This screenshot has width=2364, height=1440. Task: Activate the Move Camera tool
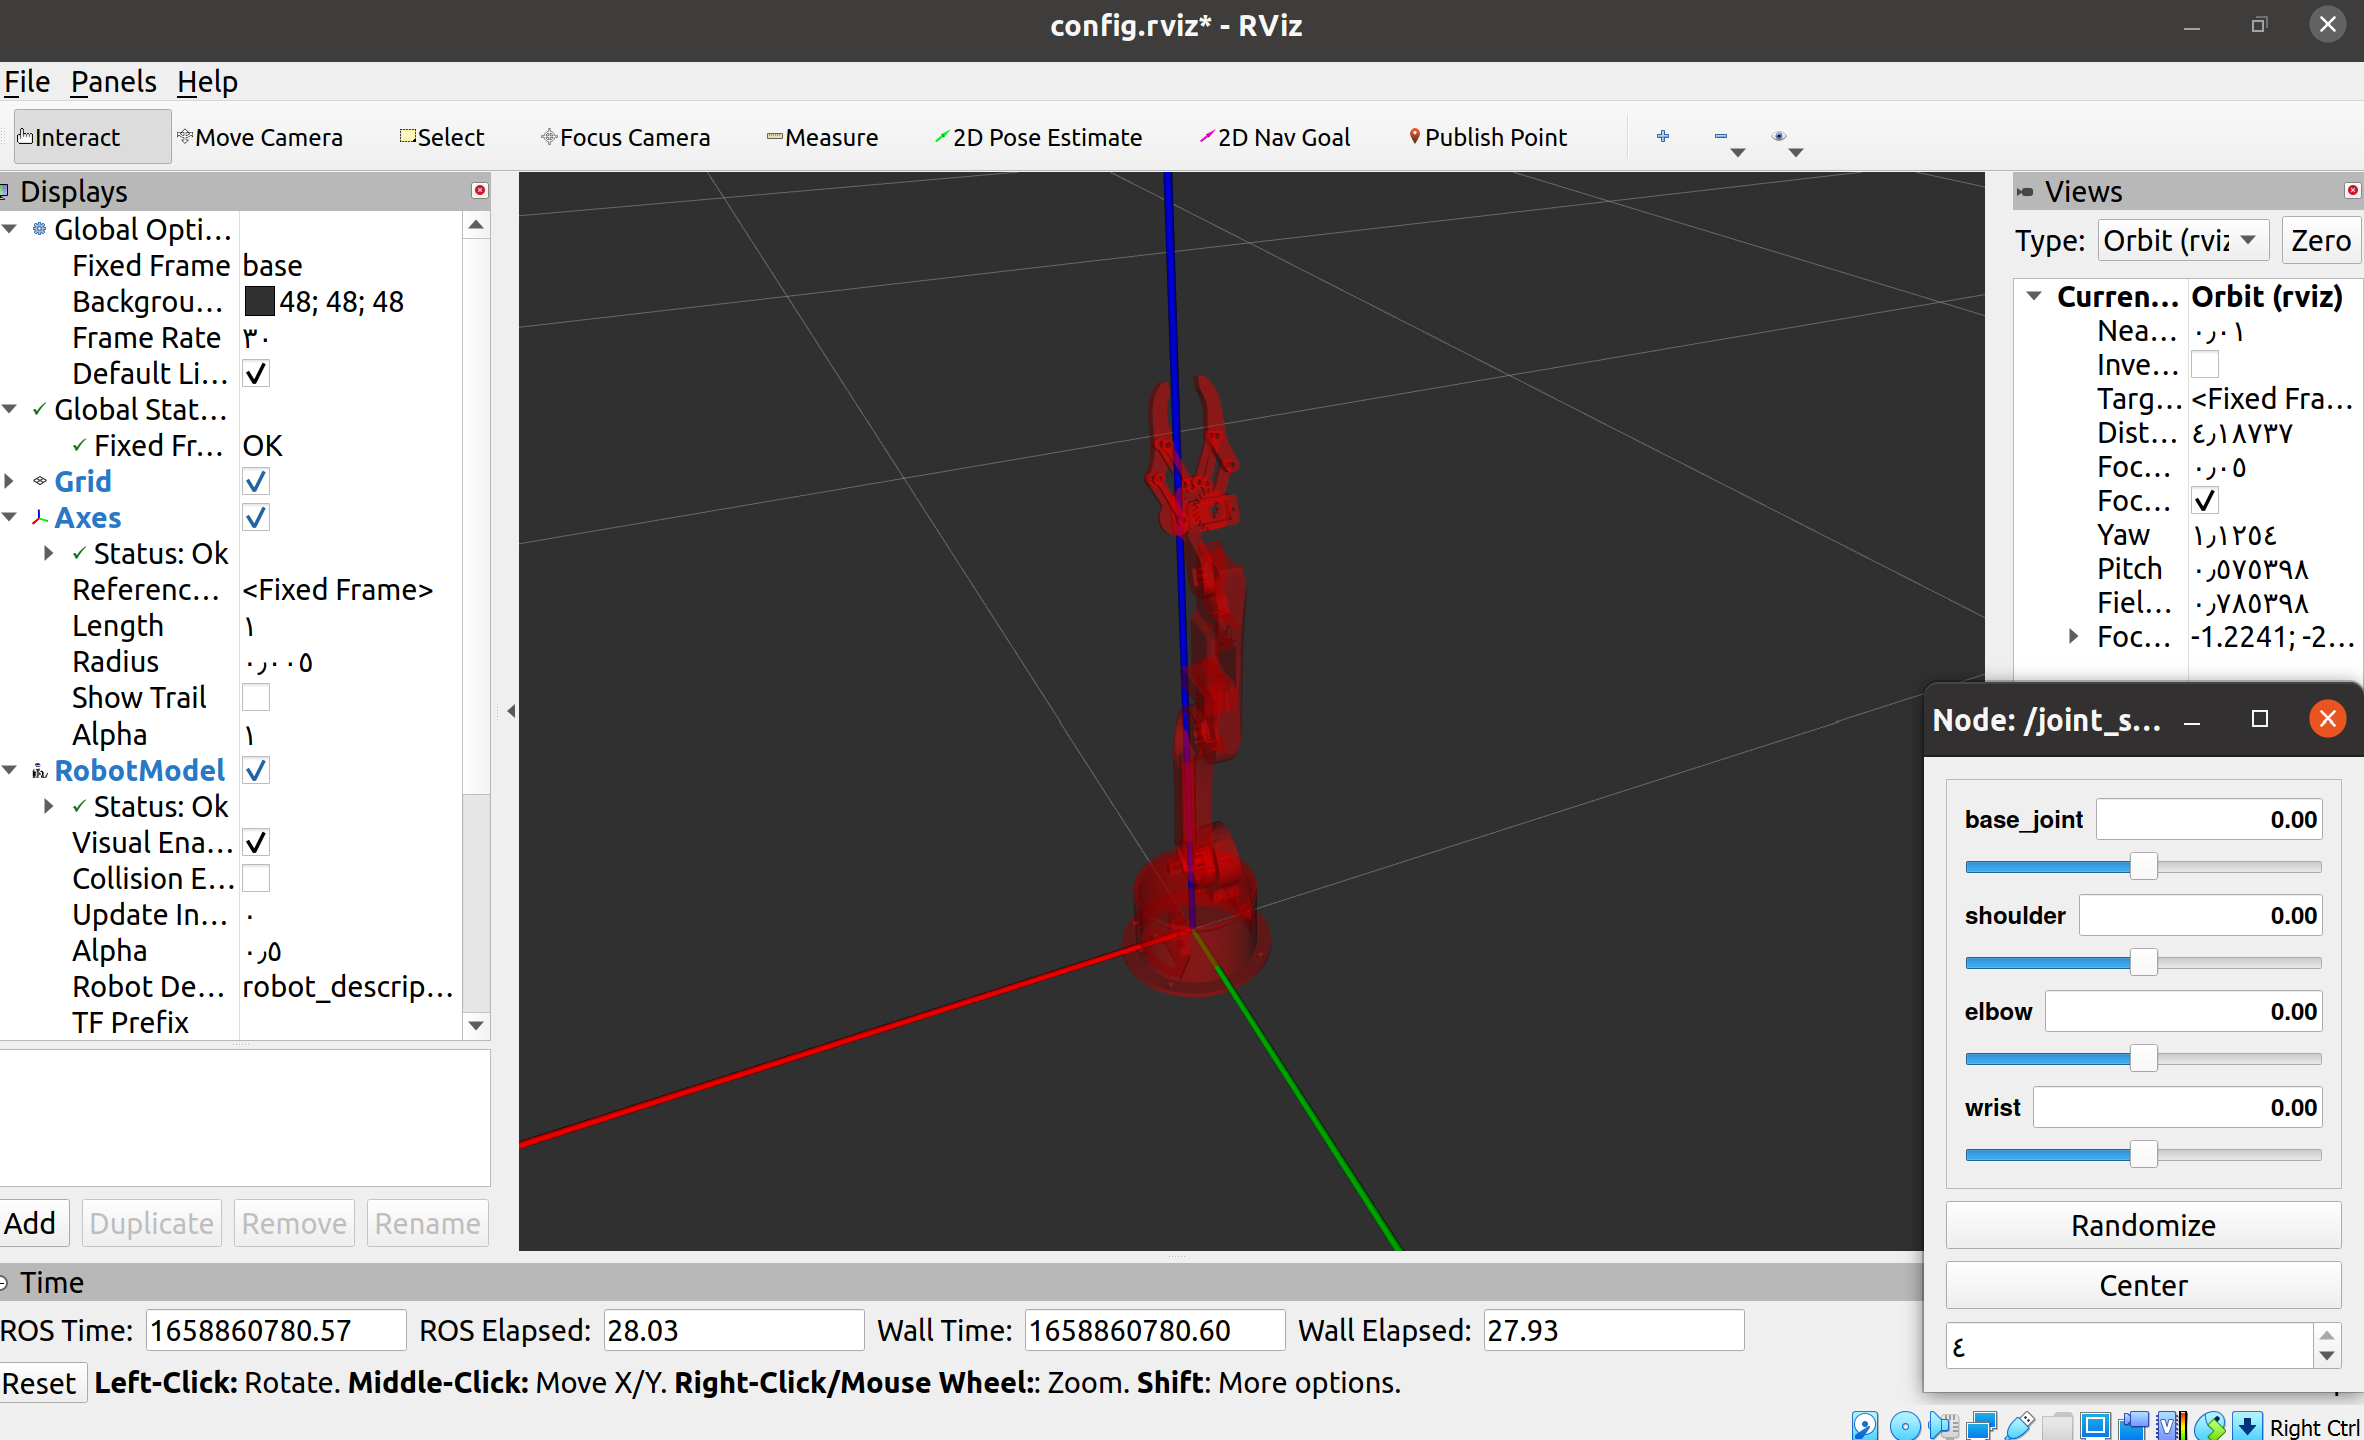(x=261, y=136)
